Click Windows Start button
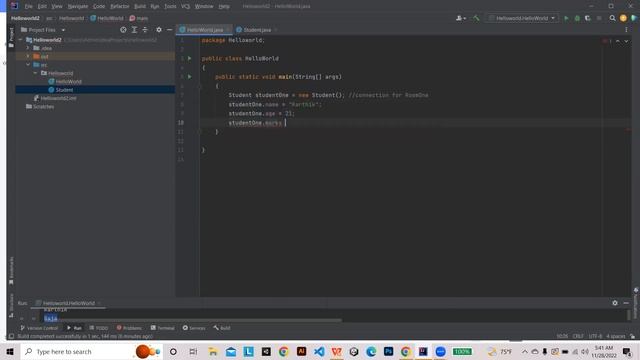Image resolution: width=640 pixels, height=360 pixels. pyautogui.click(x=10, y=351)
